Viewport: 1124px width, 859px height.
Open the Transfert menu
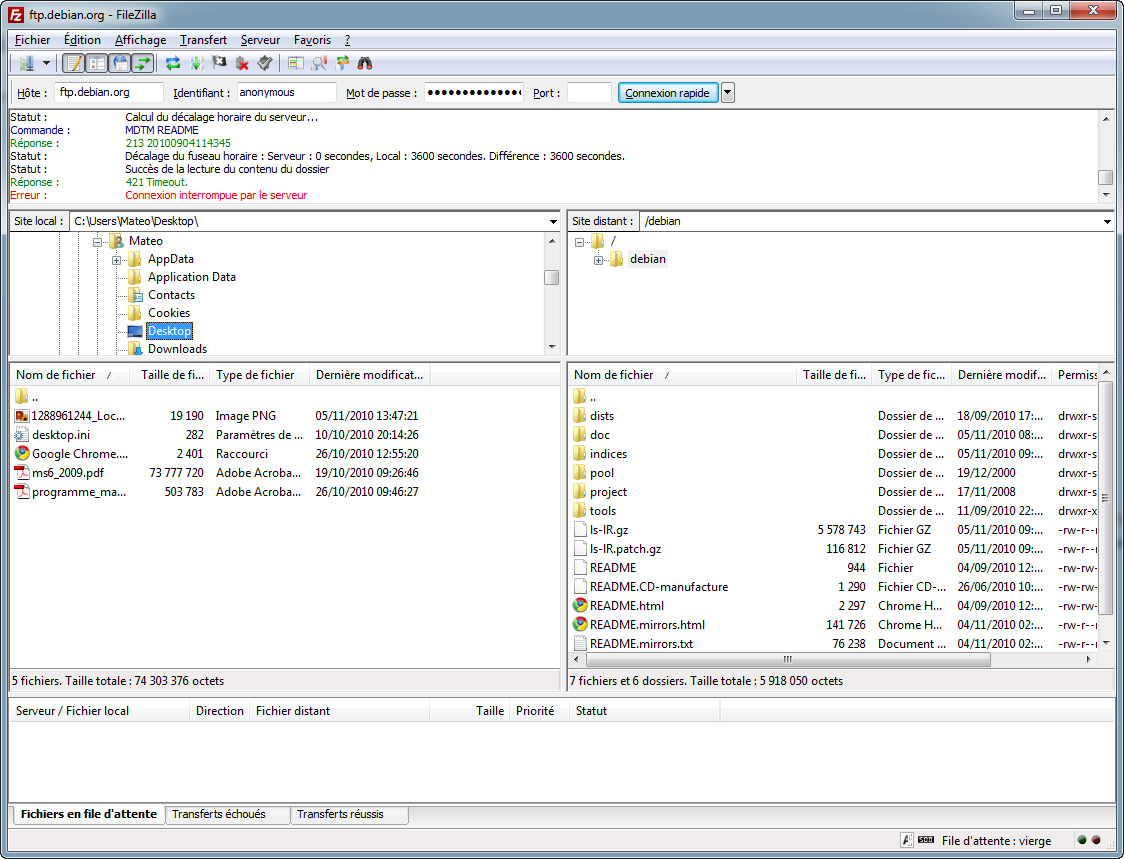(203, 40)
